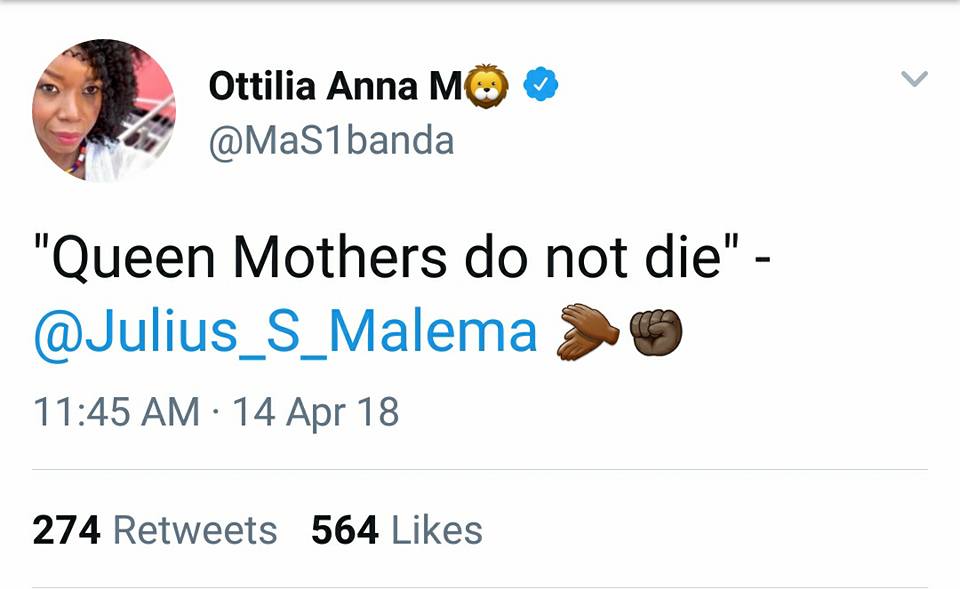
Task: Open the @Julius_S_Malema mention
Action: (286, 333)
